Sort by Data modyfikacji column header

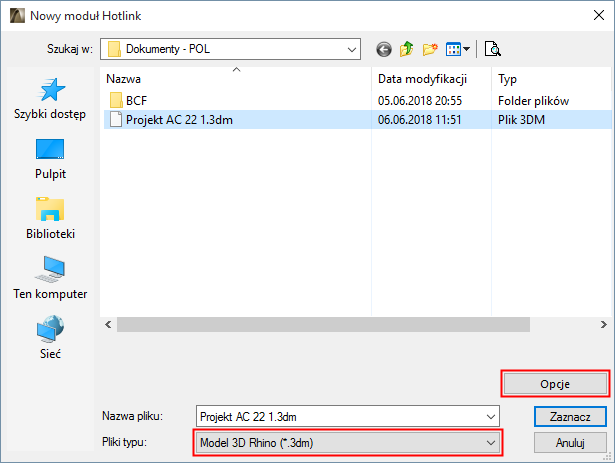[x=431, y=79]
